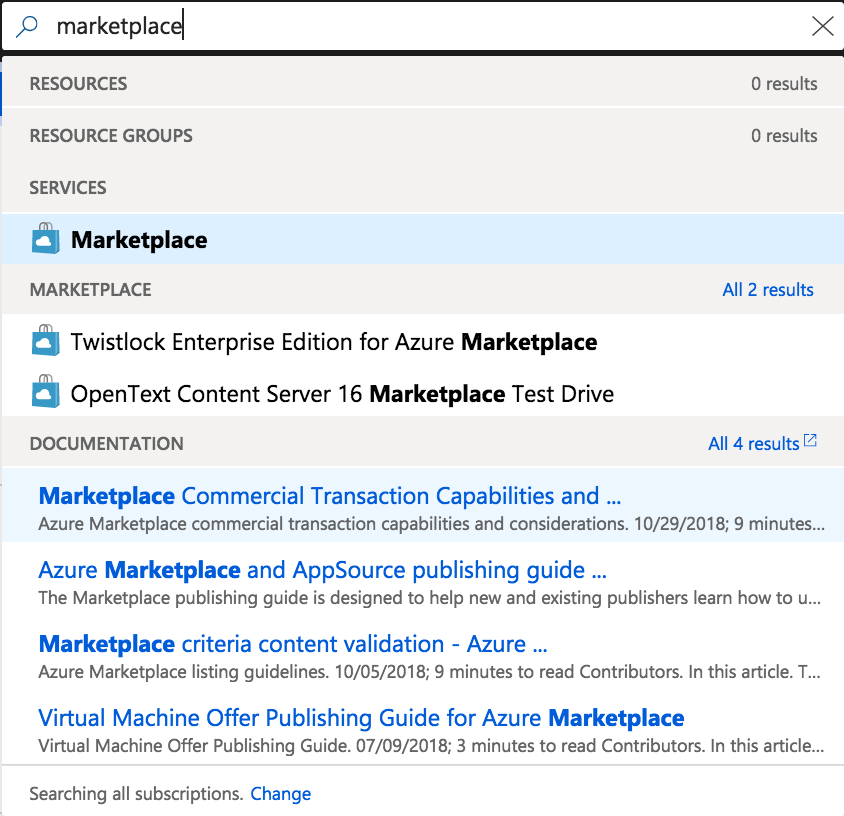Click the external link icon beside documentation results

811,441
